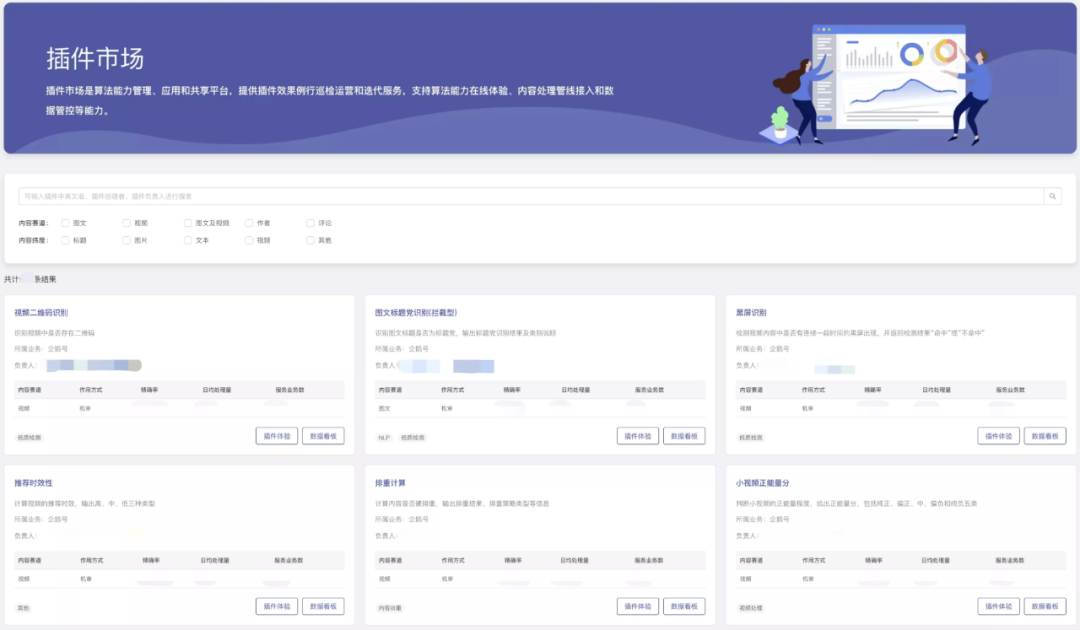Click 图文 cell in 图文标题党识别 table

pyautogui.click(x=384, y=408)
